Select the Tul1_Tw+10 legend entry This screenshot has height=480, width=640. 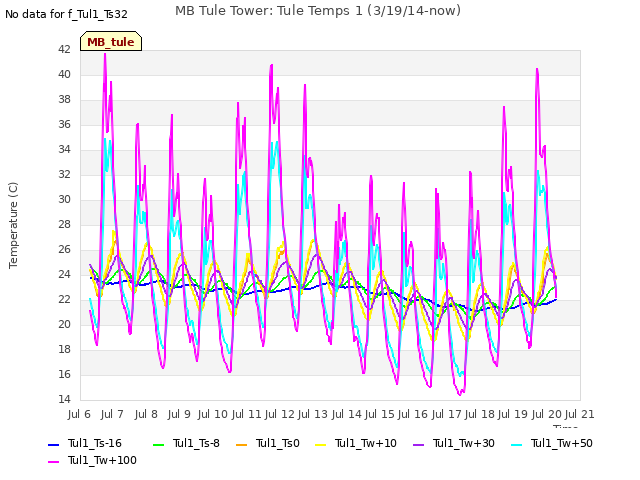[356, 443]
